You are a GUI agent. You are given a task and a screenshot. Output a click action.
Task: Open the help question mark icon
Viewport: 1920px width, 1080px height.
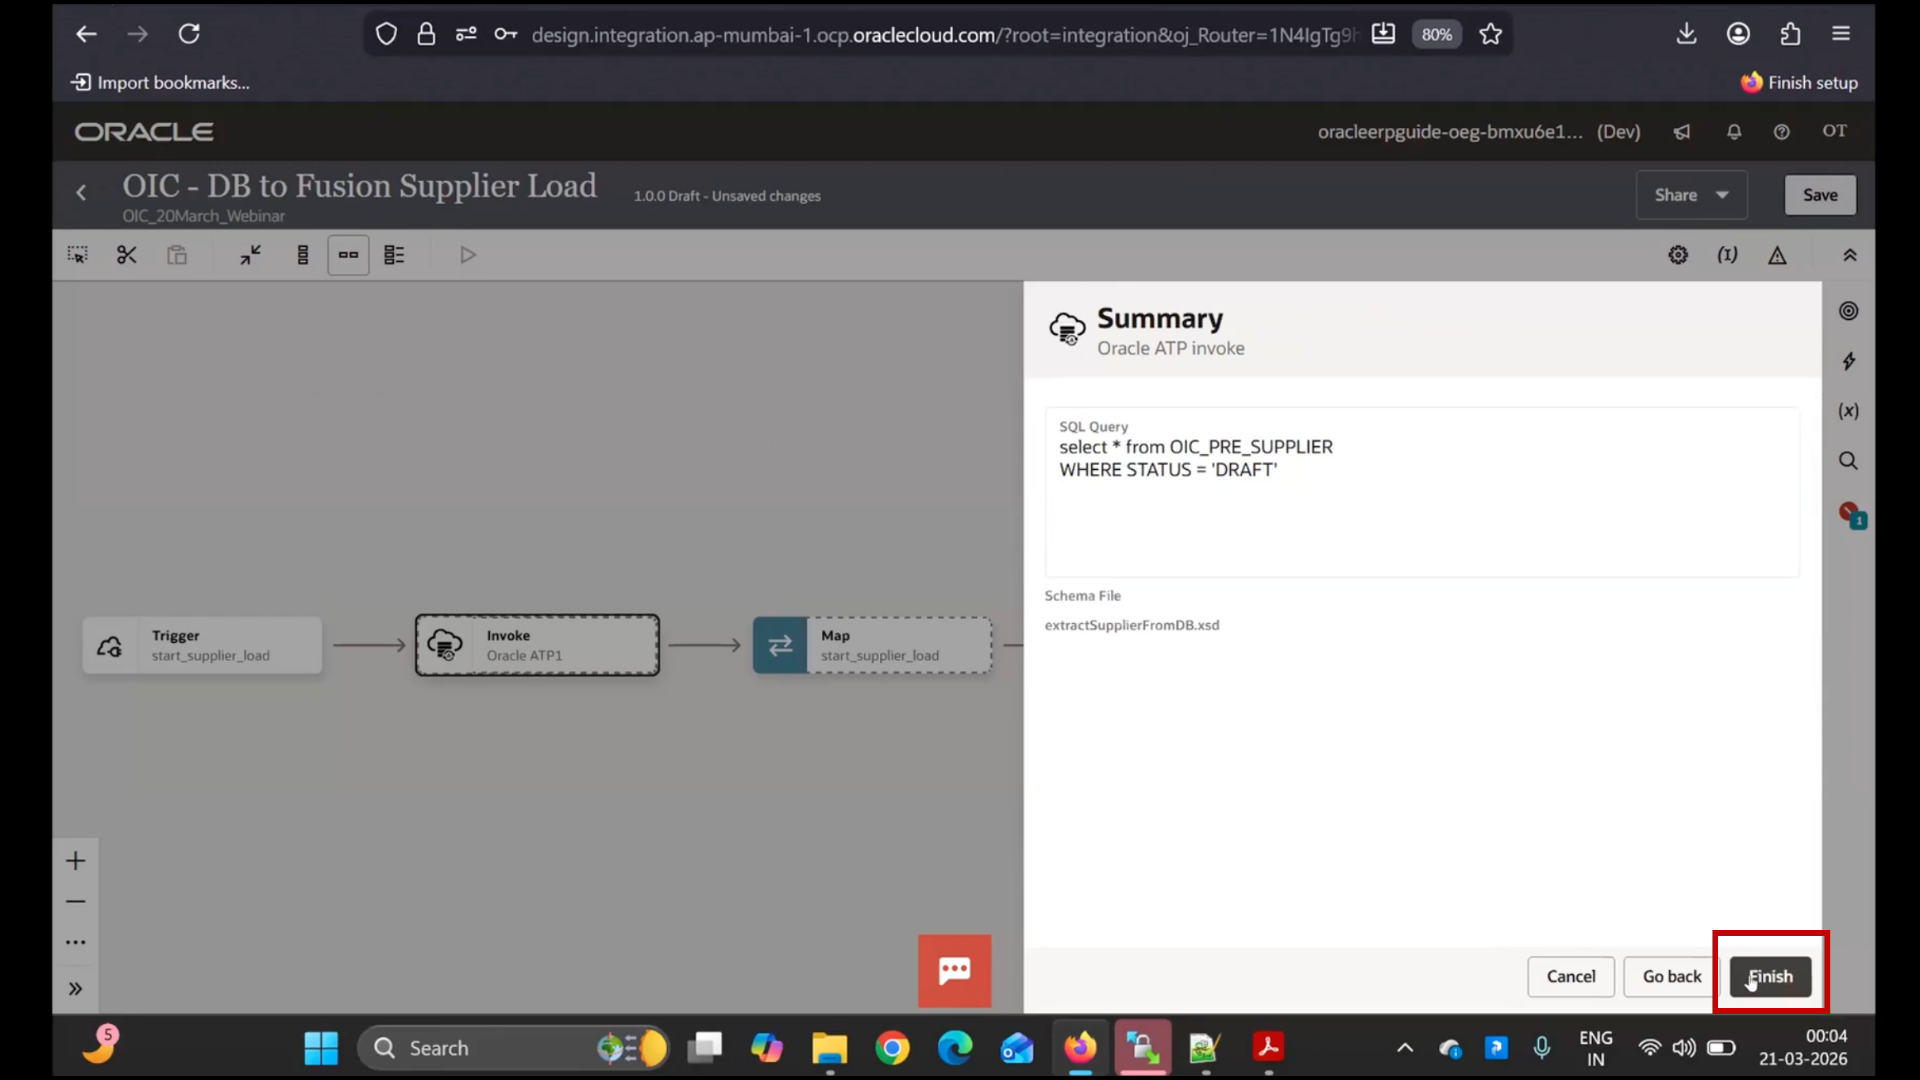point(1781,132)
